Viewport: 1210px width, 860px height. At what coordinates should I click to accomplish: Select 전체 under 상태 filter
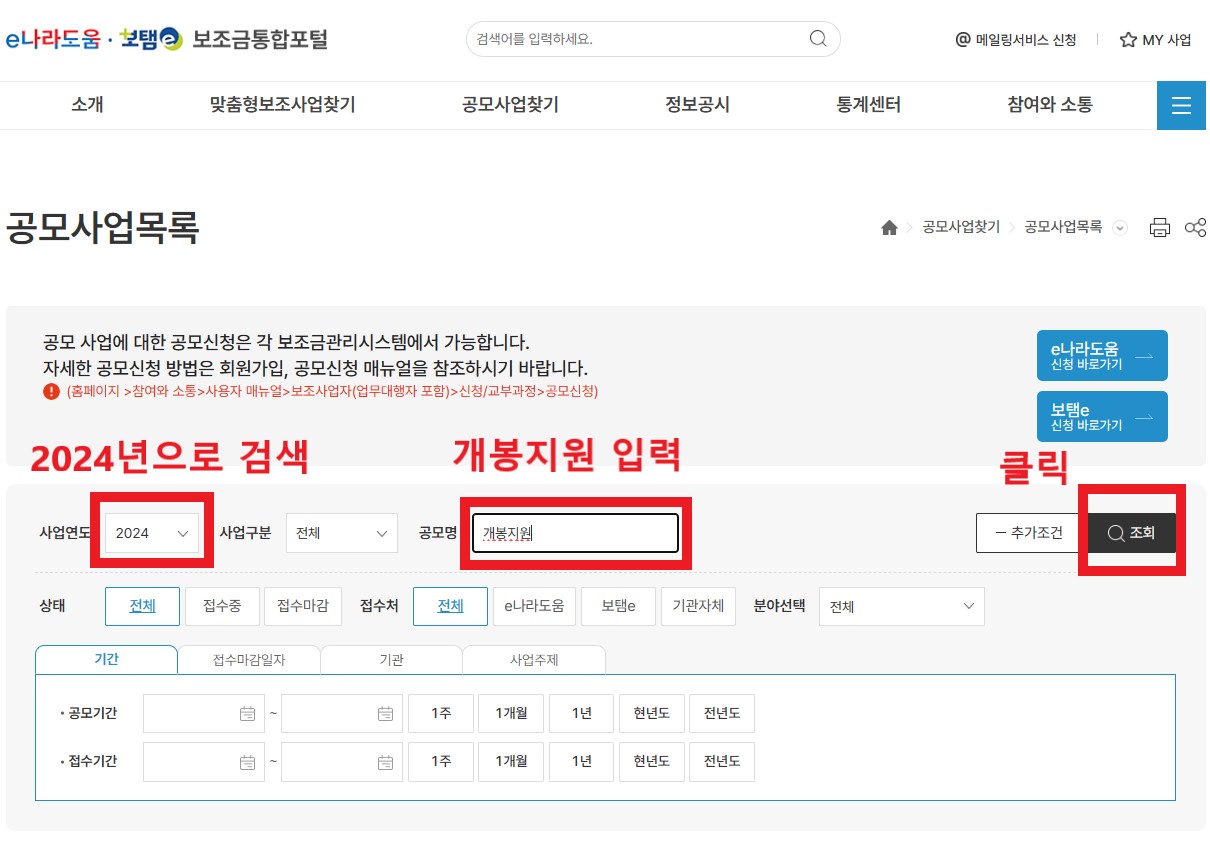[142, 606]
